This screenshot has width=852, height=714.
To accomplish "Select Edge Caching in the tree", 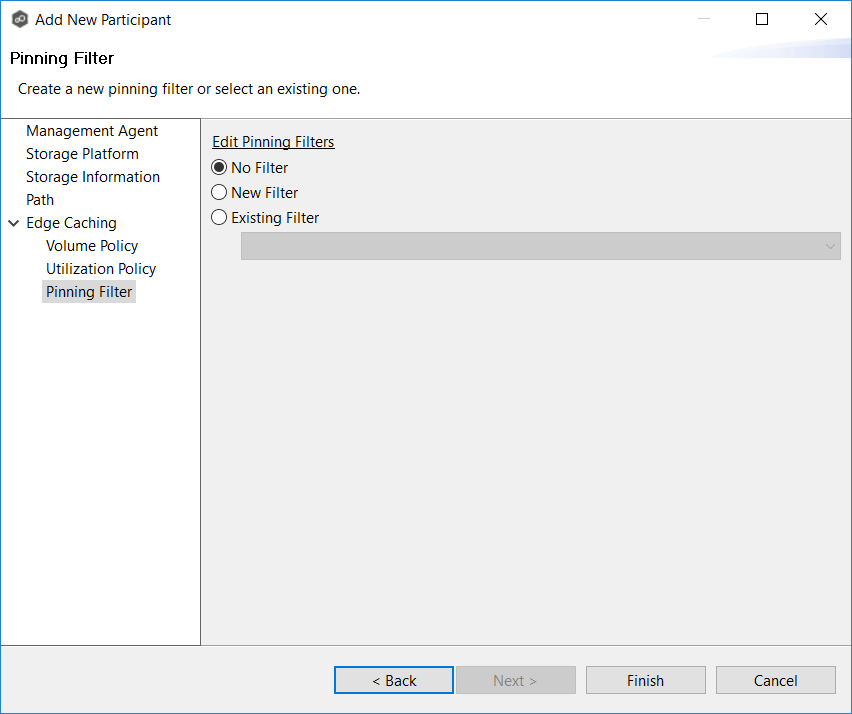I will tap(71, 223).
